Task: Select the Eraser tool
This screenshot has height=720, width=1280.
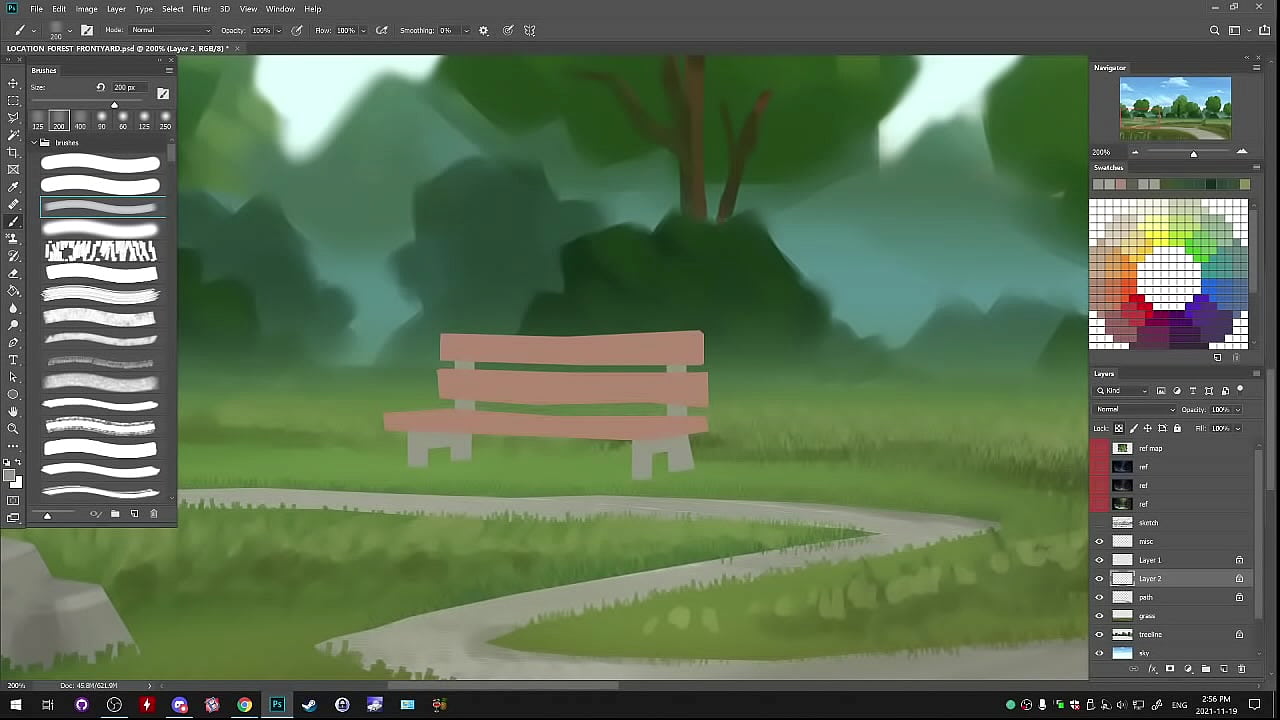Action: coord(13,273)
